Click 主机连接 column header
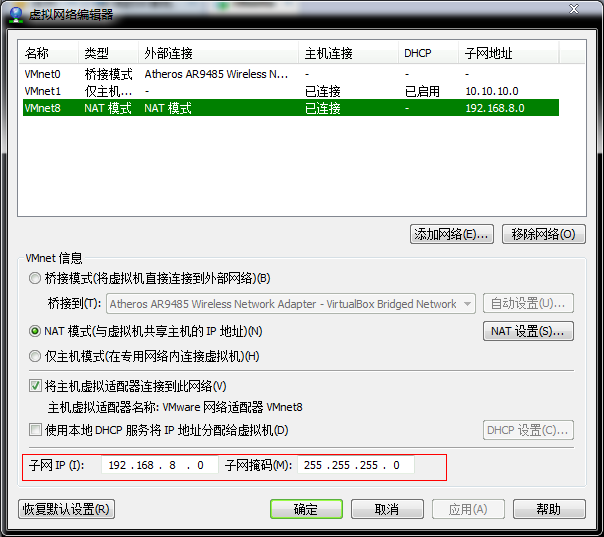The image size is (604, 537). coord(348,53)
